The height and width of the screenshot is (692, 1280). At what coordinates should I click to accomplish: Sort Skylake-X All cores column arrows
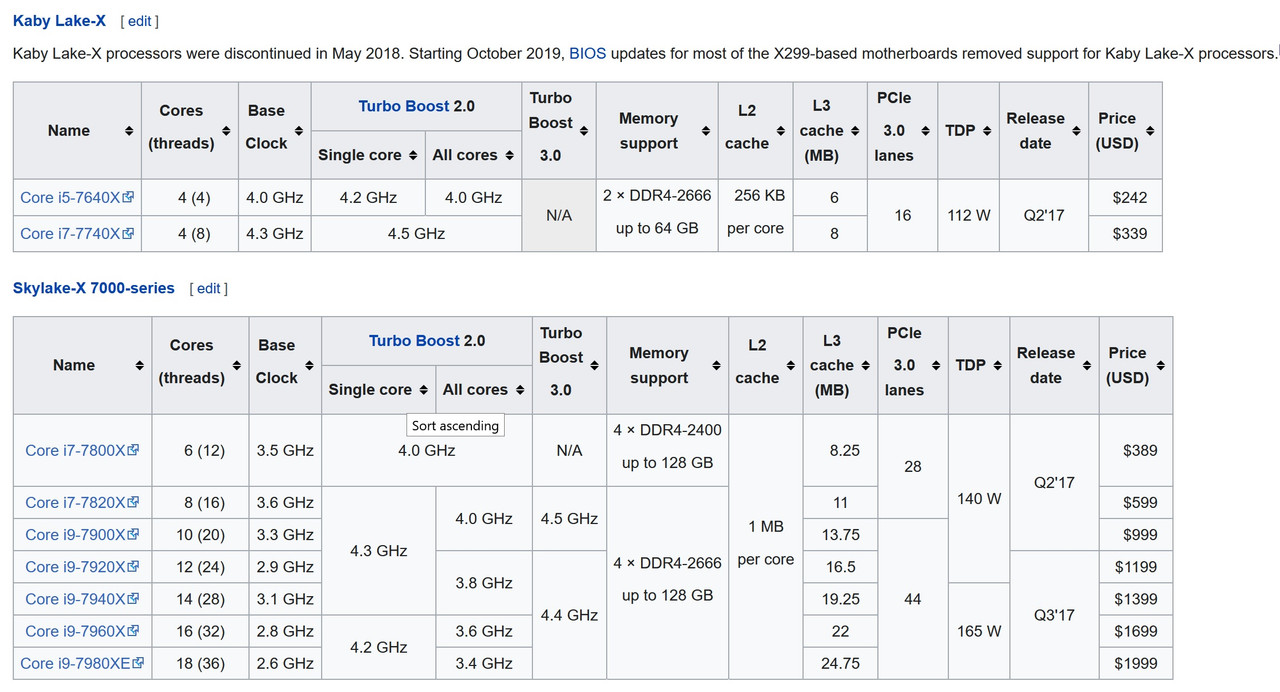[520, 390]
